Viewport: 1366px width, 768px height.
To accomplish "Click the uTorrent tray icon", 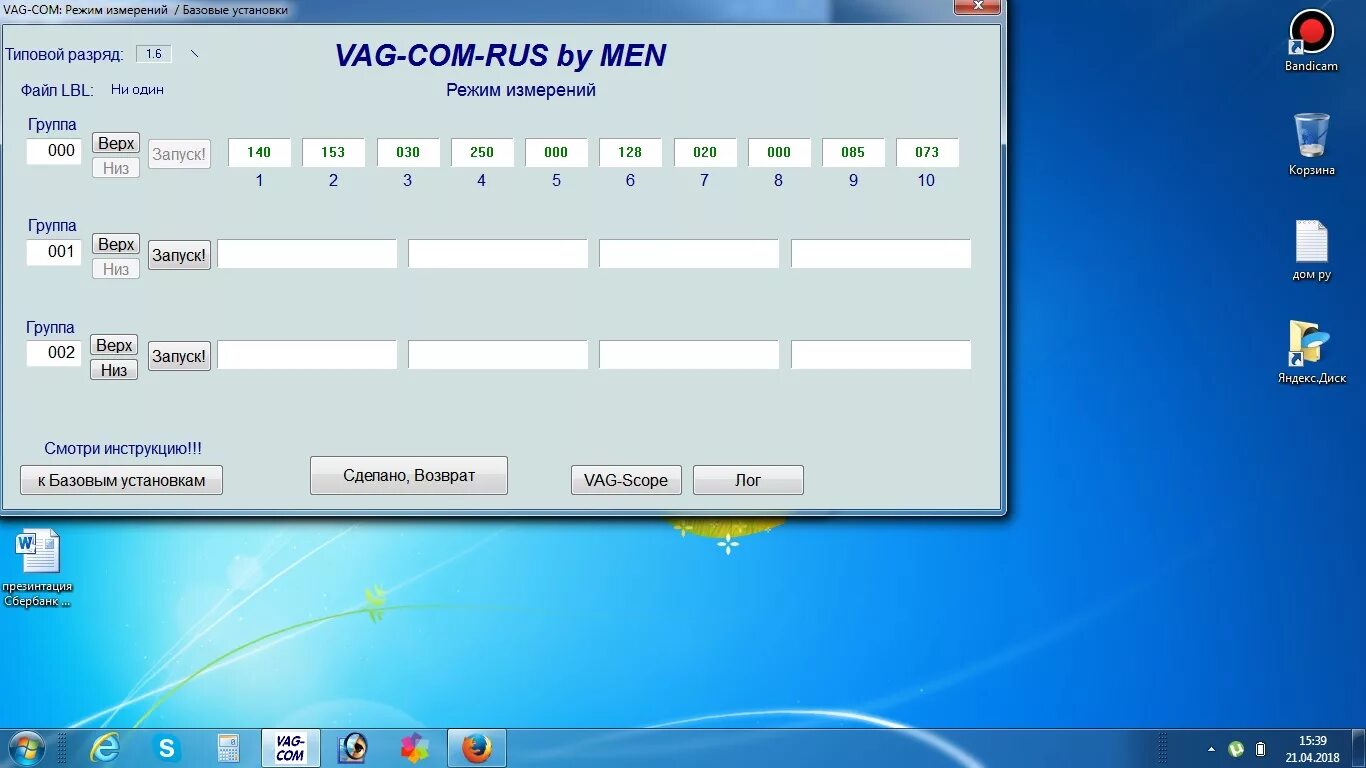I will pos(1236,749).
